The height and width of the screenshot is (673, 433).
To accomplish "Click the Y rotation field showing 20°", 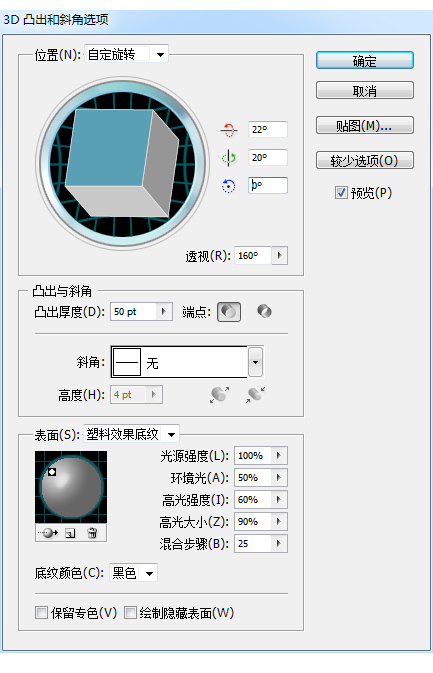I will click(x=267, y=158).
